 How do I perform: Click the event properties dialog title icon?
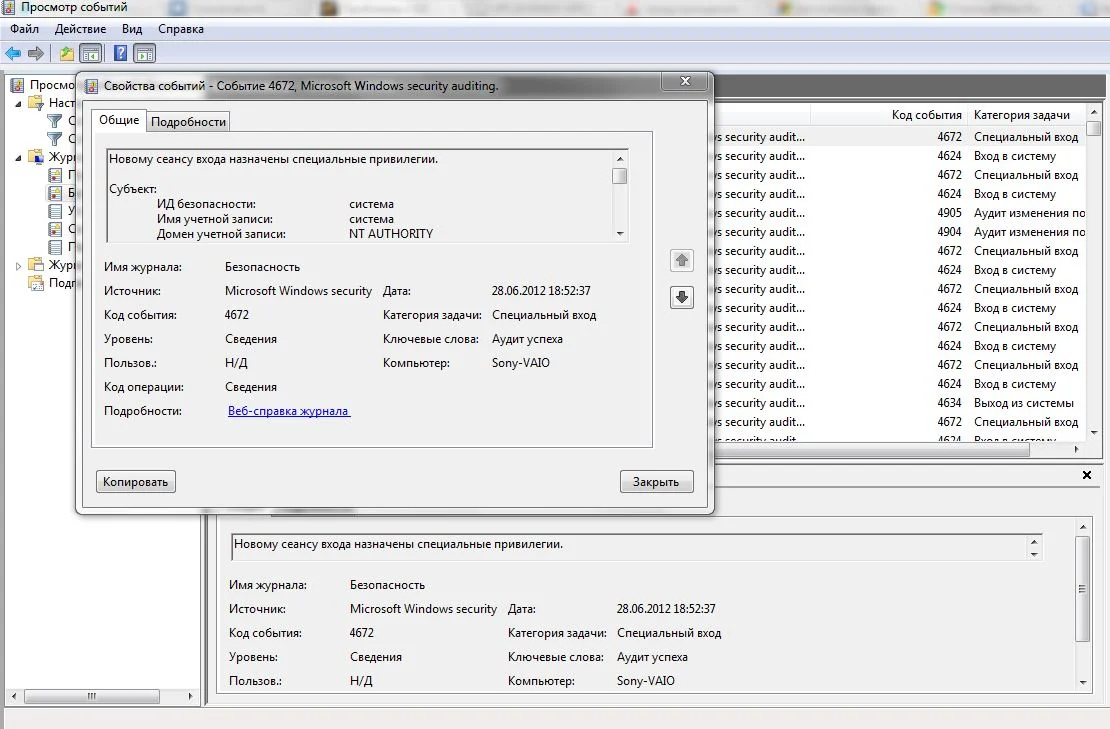point(91,86)
